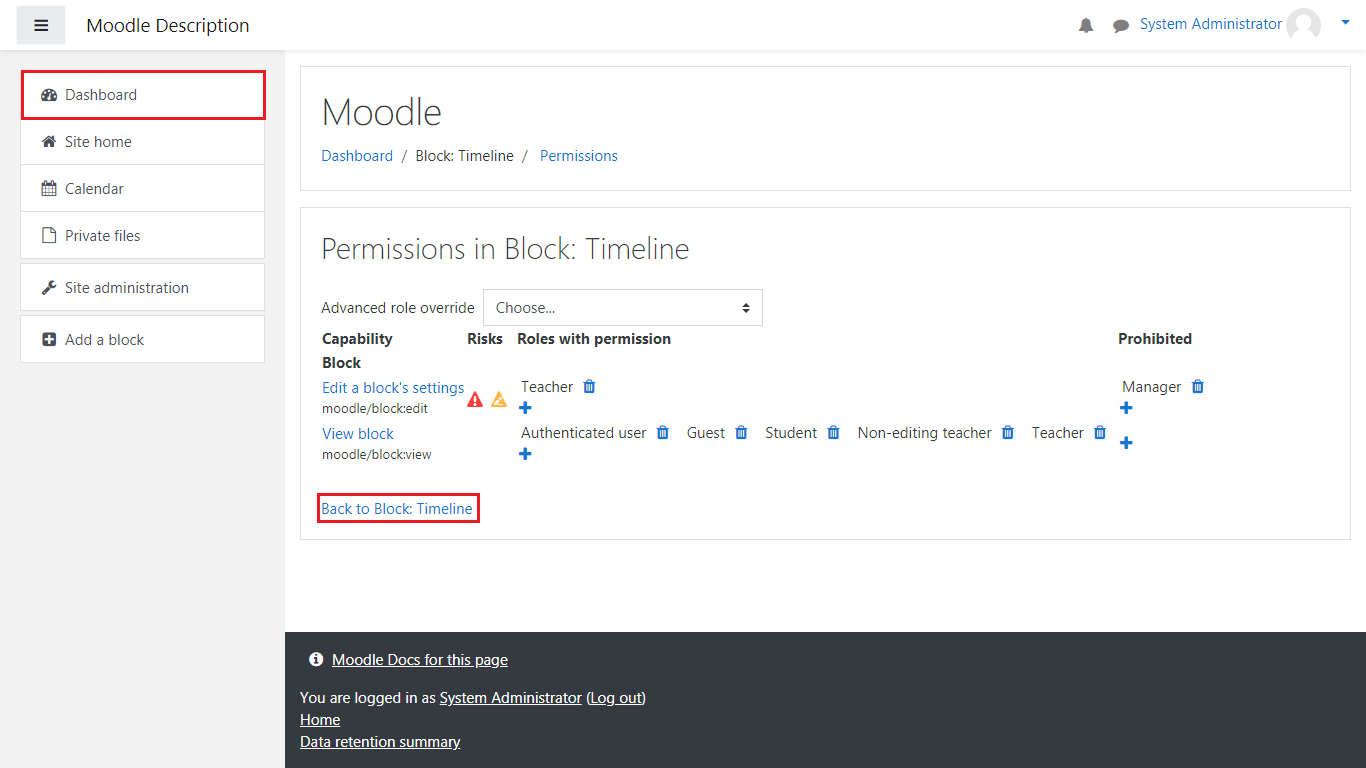Open Site administration from the sidebar
The width and height of the screenshot is (1366, 768).
126,288
